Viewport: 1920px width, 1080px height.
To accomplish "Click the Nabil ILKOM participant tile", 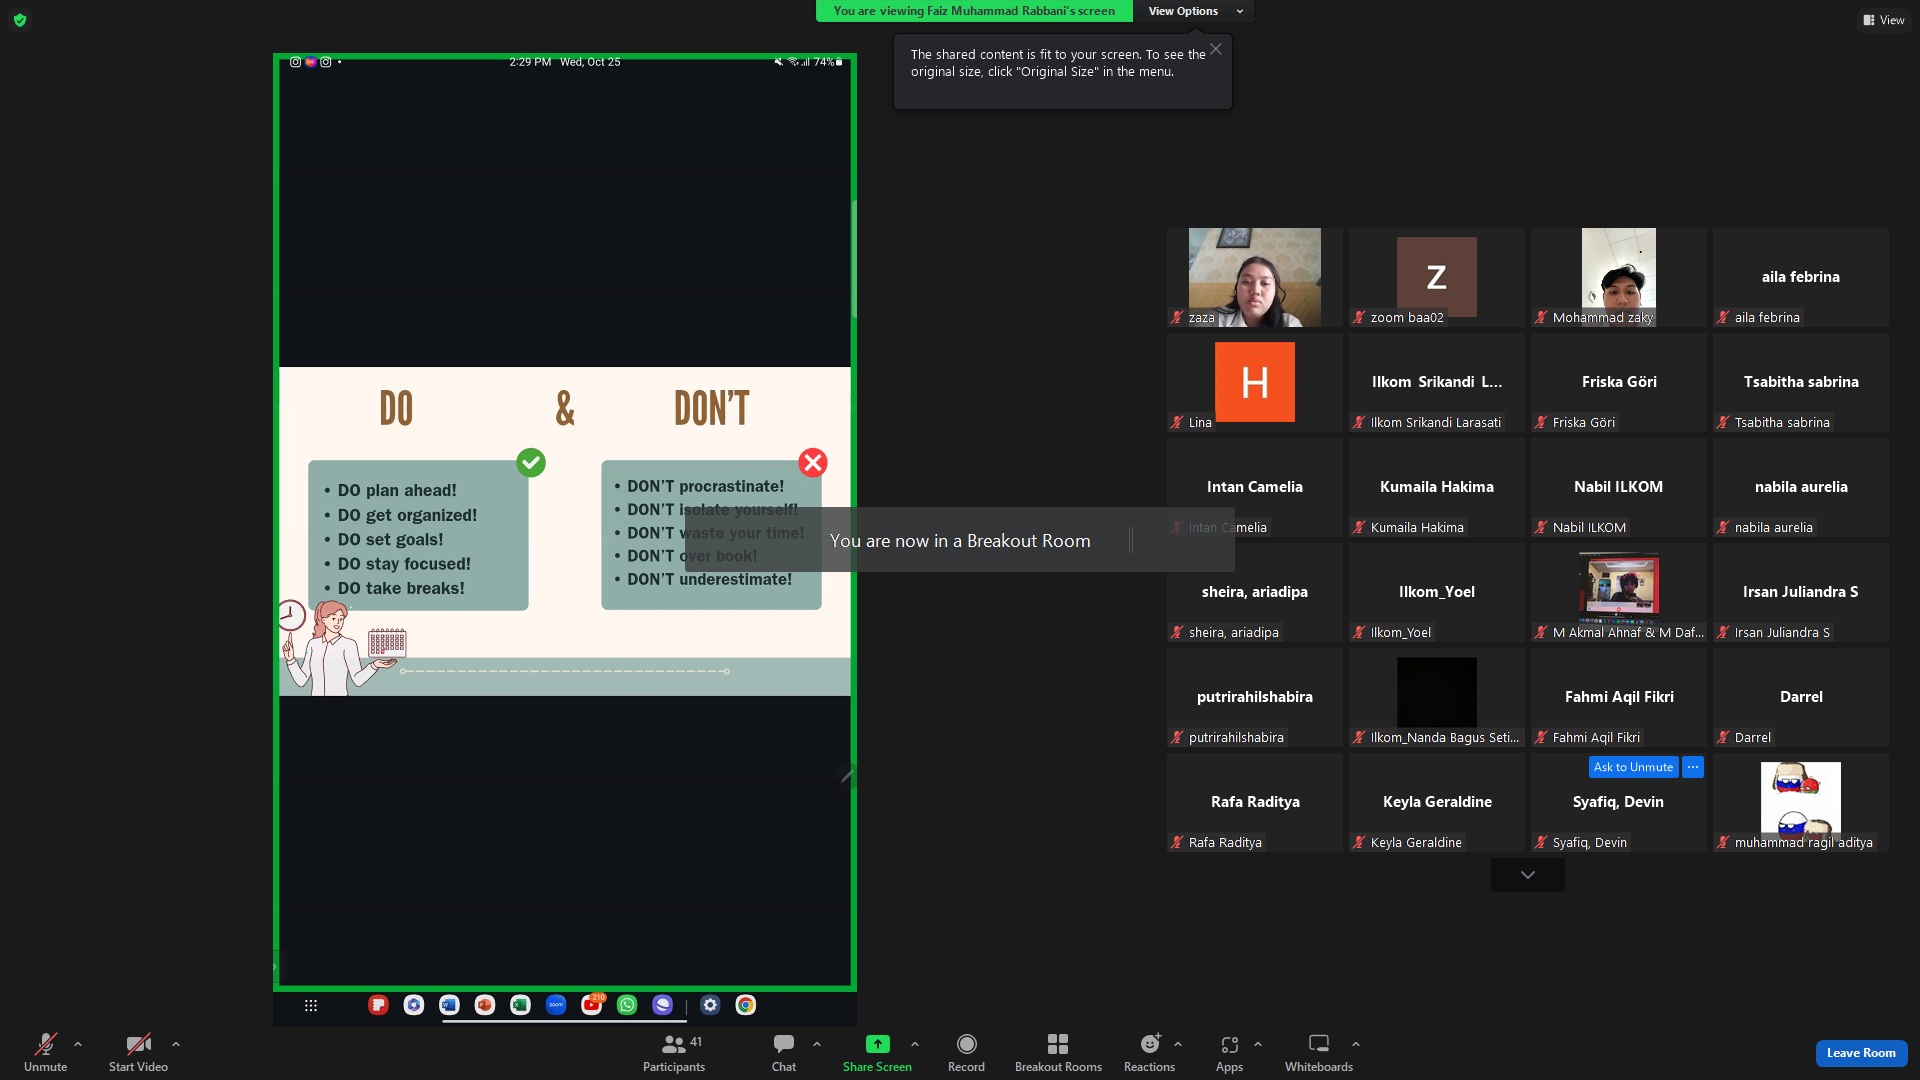I will click(1618, 487).
